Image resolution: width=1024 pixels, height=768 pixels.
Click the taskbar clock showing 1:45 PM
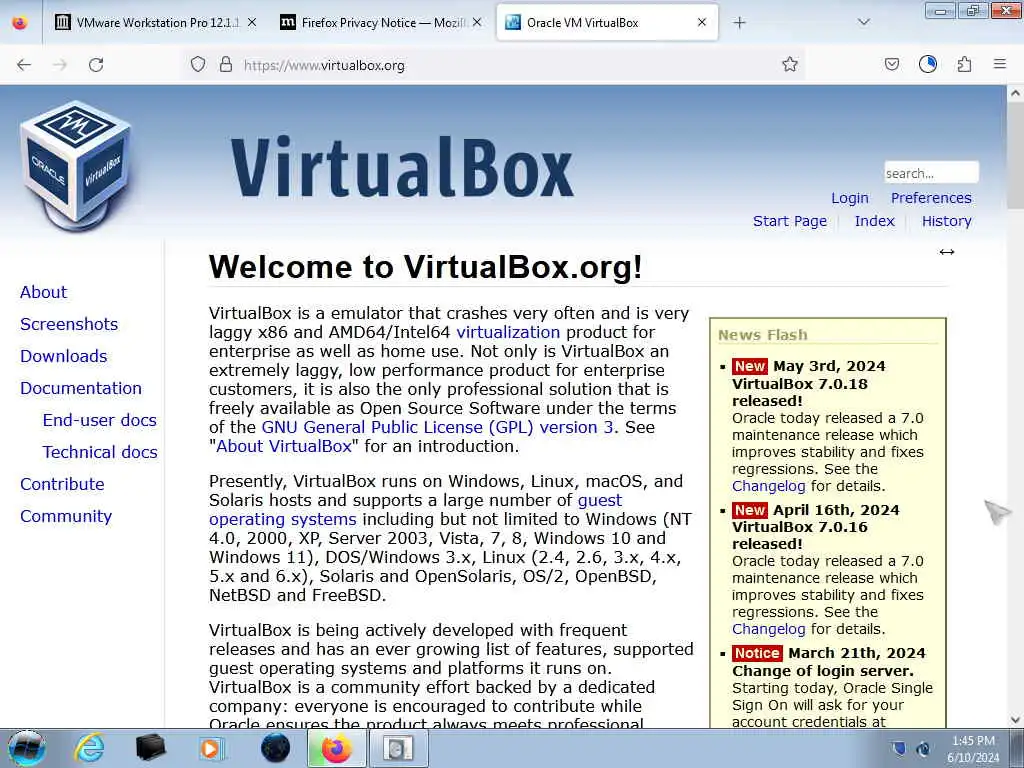pyautogui.click(x=973, y=749)
